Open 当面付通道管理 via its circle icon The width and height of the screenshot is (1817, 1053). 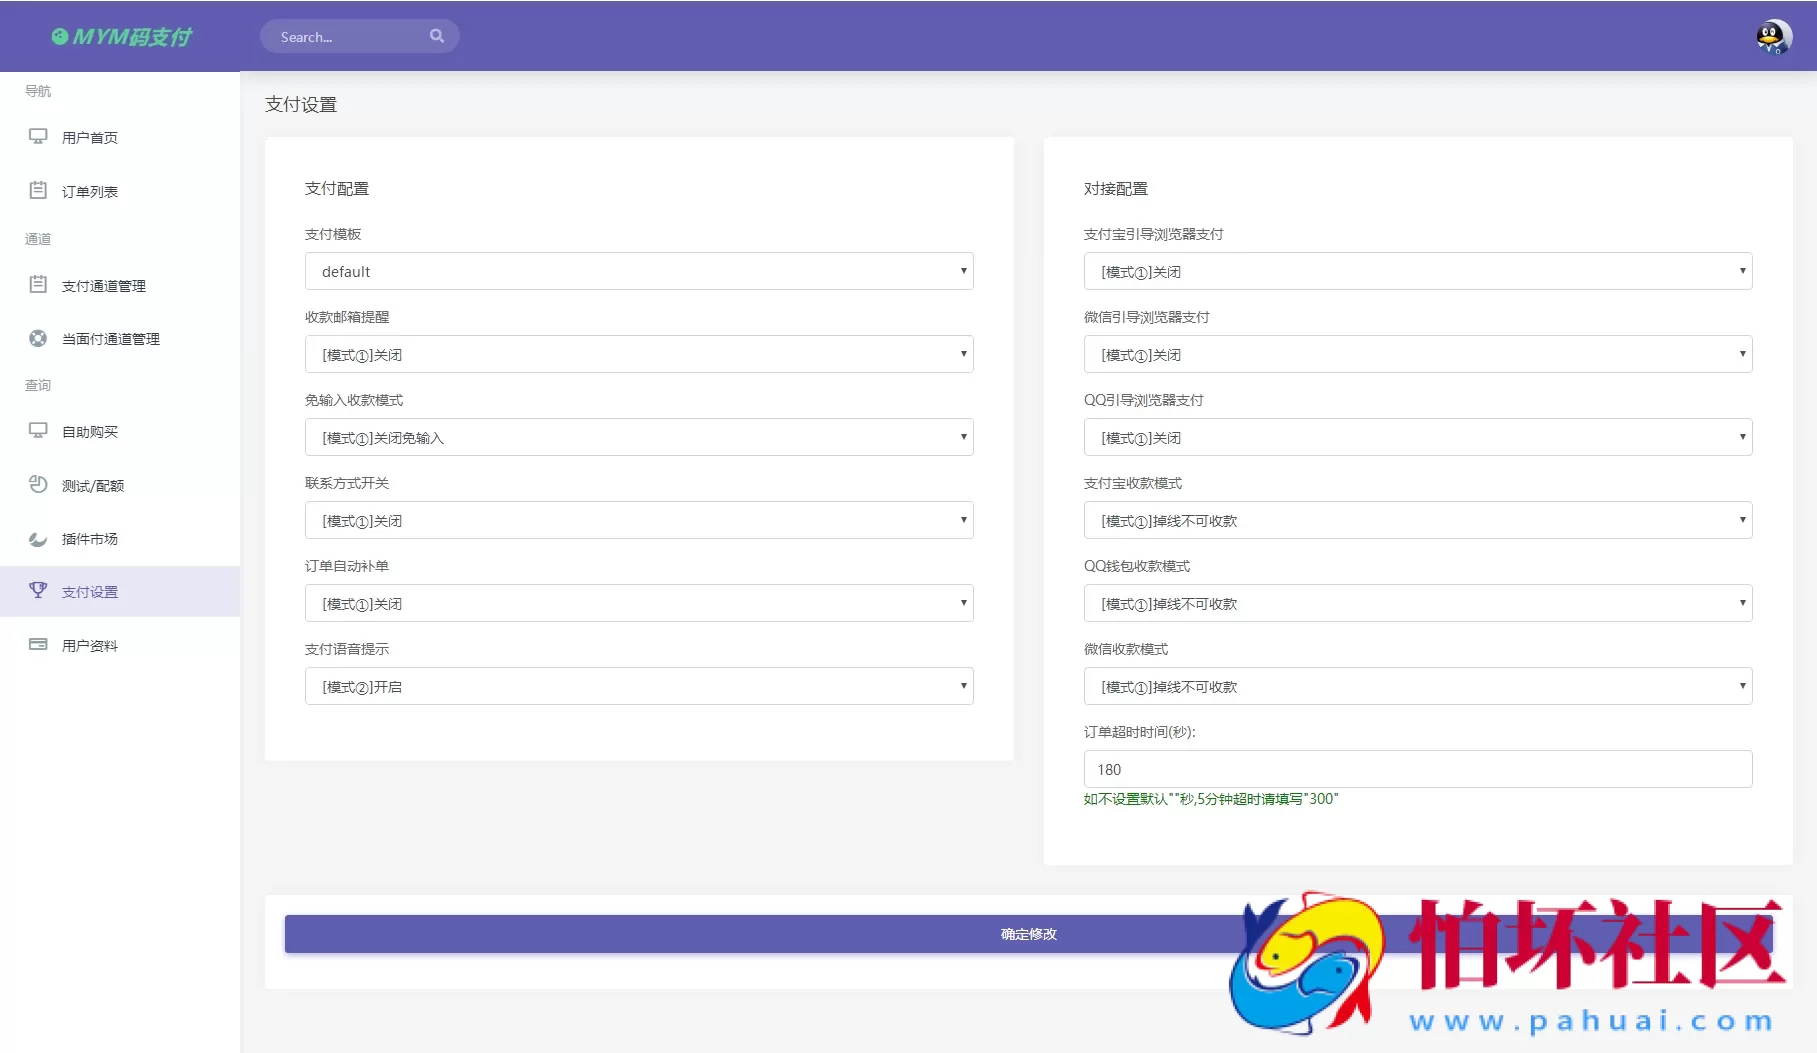tap(38, 338)
